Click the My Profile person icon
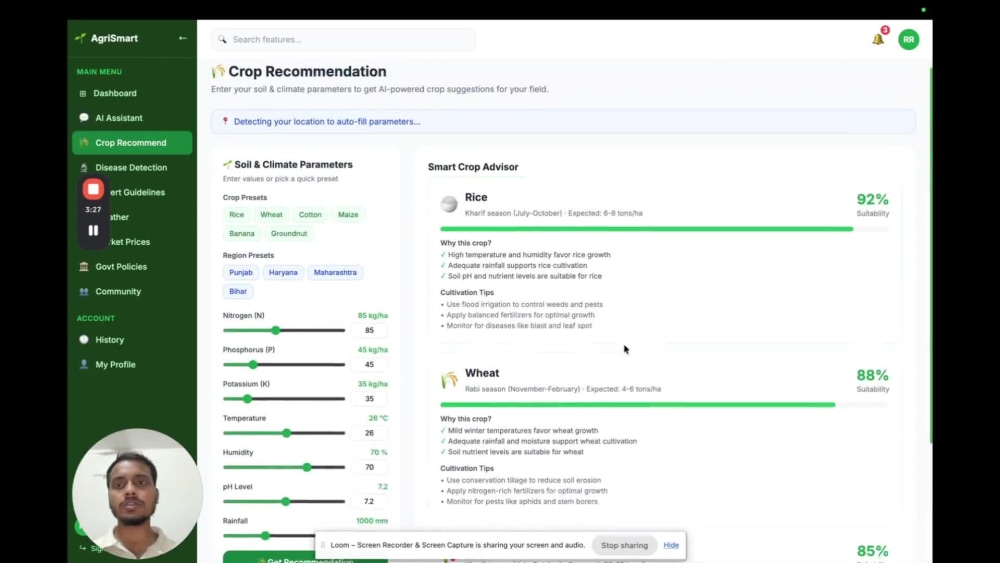The image size is (1000, 563). click(x=84, y=364)
